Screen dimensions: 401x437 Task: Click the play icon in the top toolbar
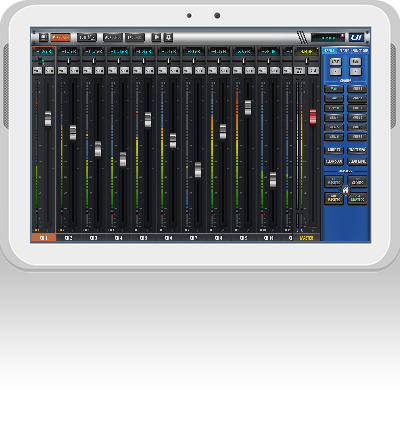pos(156,37)
